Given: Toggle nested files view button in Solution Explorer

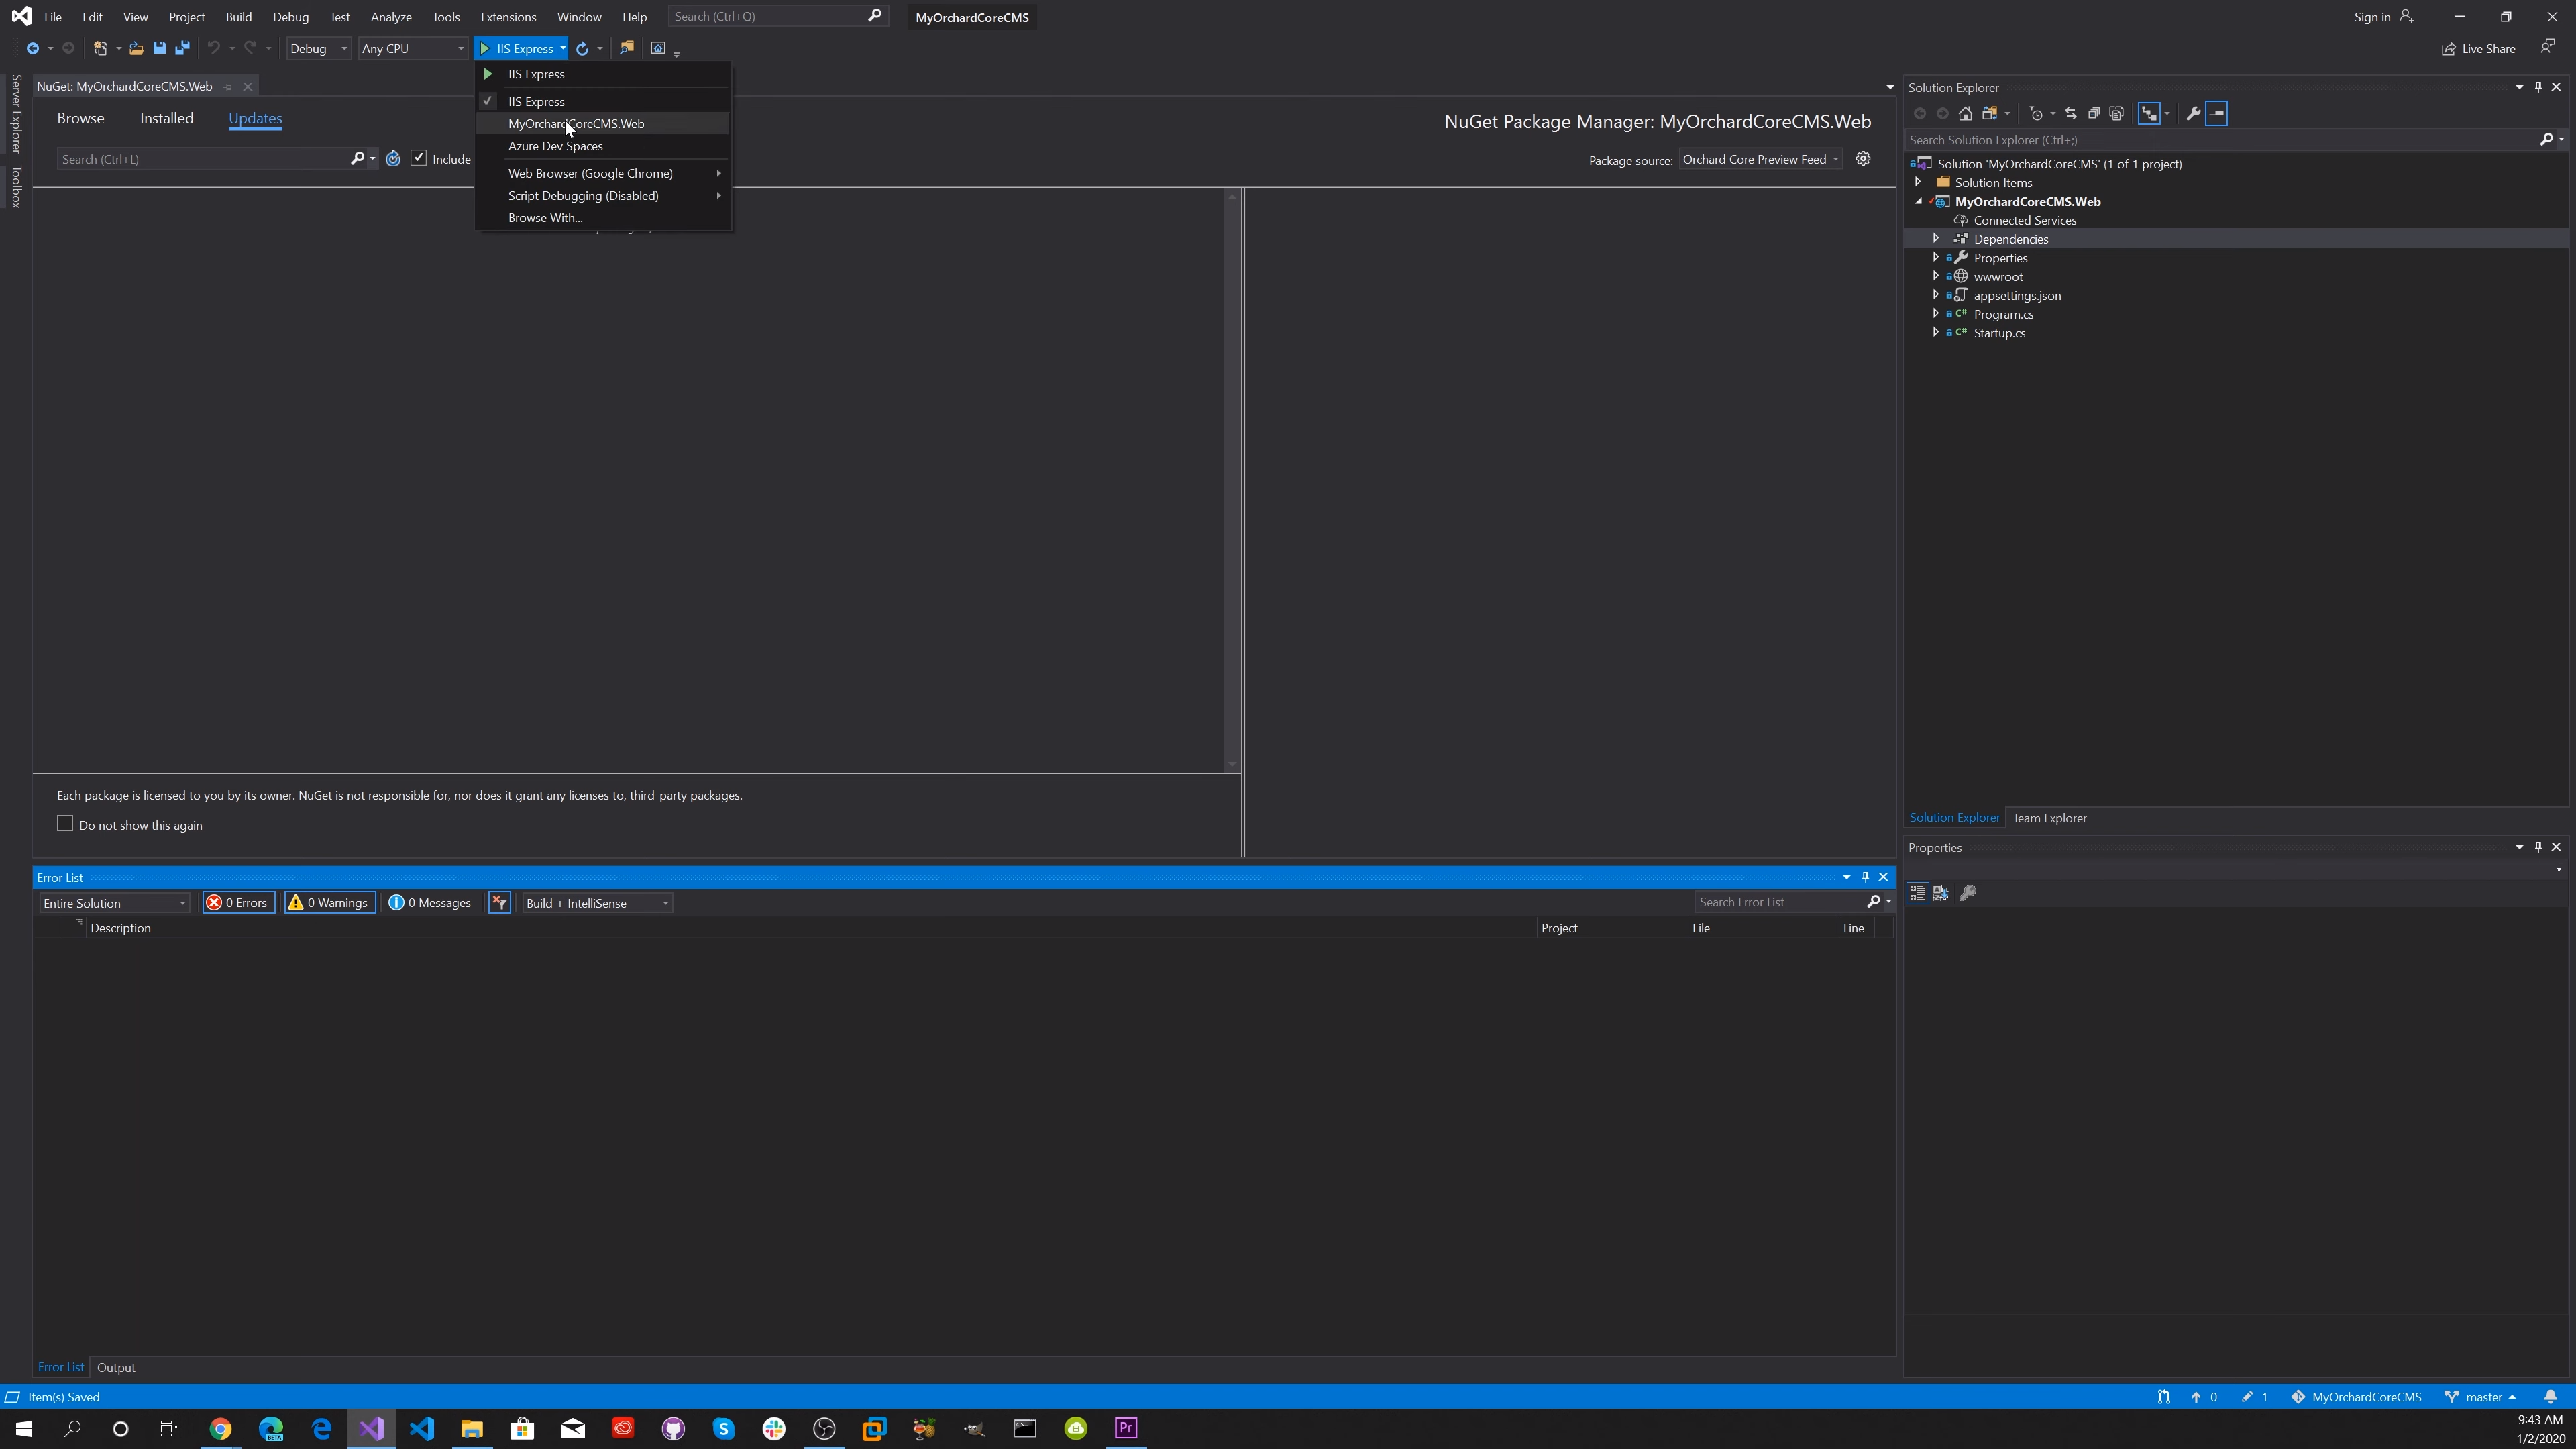Looking at the screenshot, I should click(2149, 114).
